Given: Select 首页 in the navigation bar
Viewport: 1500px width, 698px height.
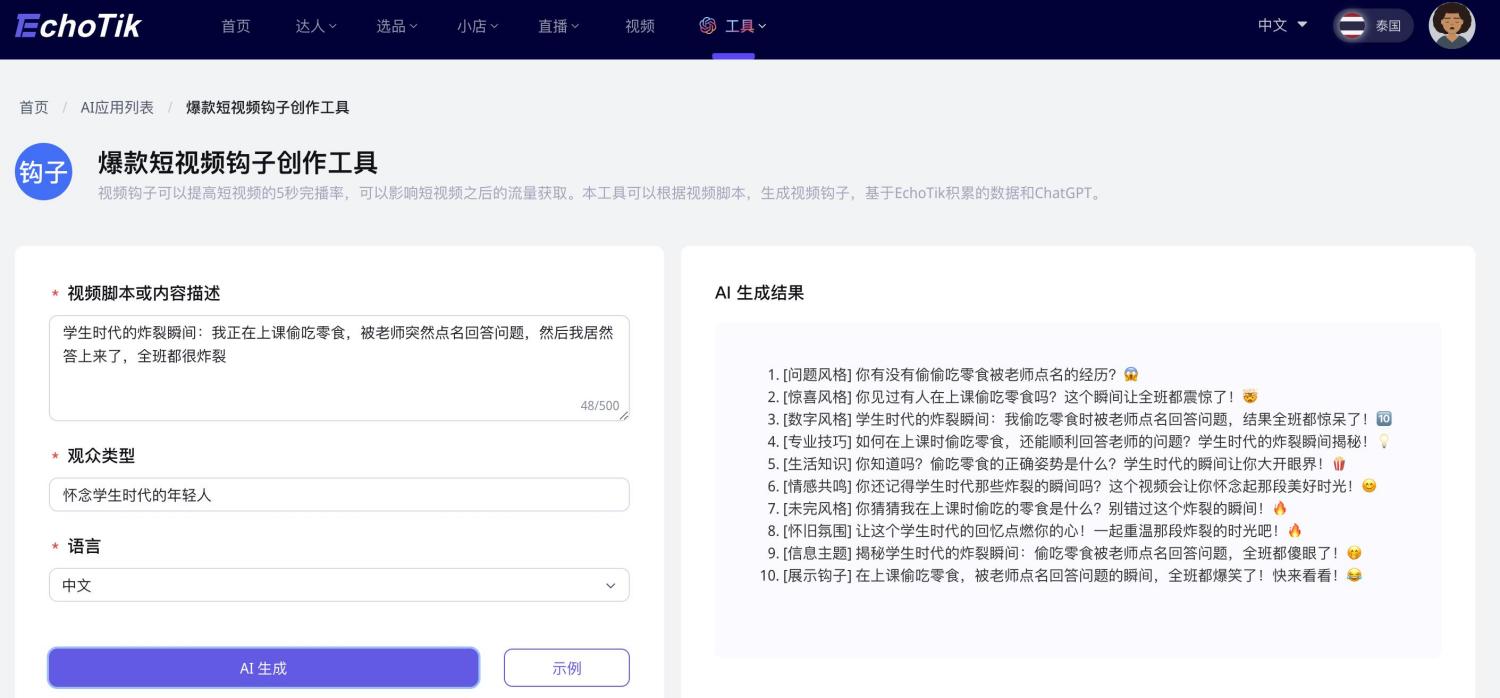Looking at the screenshot, I should click(236, 26).
